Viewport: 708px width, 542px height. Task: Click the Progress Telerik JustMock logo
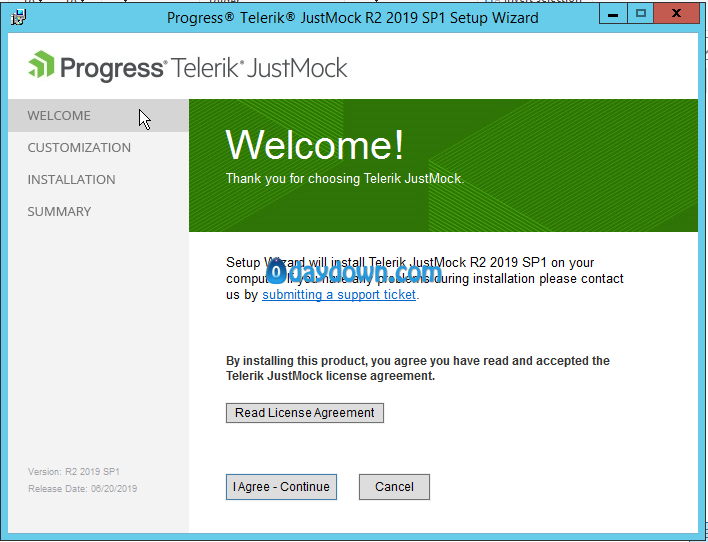pos(187,67)
